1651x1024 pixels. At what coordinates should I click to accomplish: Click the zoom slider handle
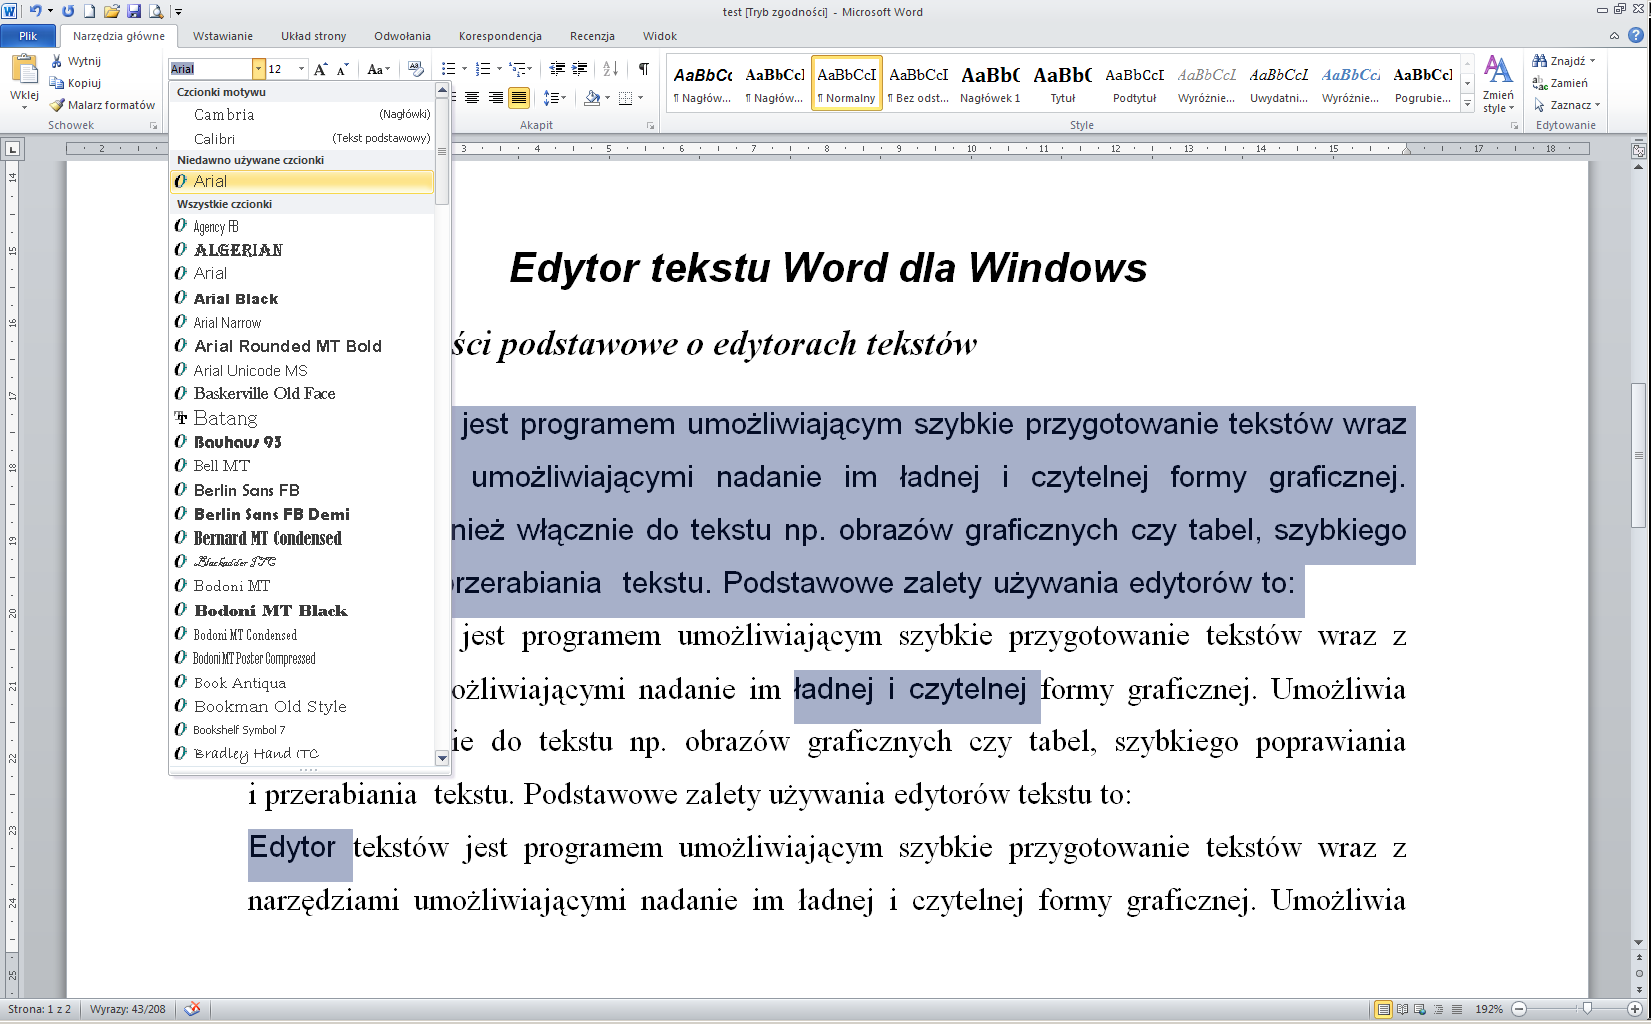pyautogui.click(x=1587, y=1009)
